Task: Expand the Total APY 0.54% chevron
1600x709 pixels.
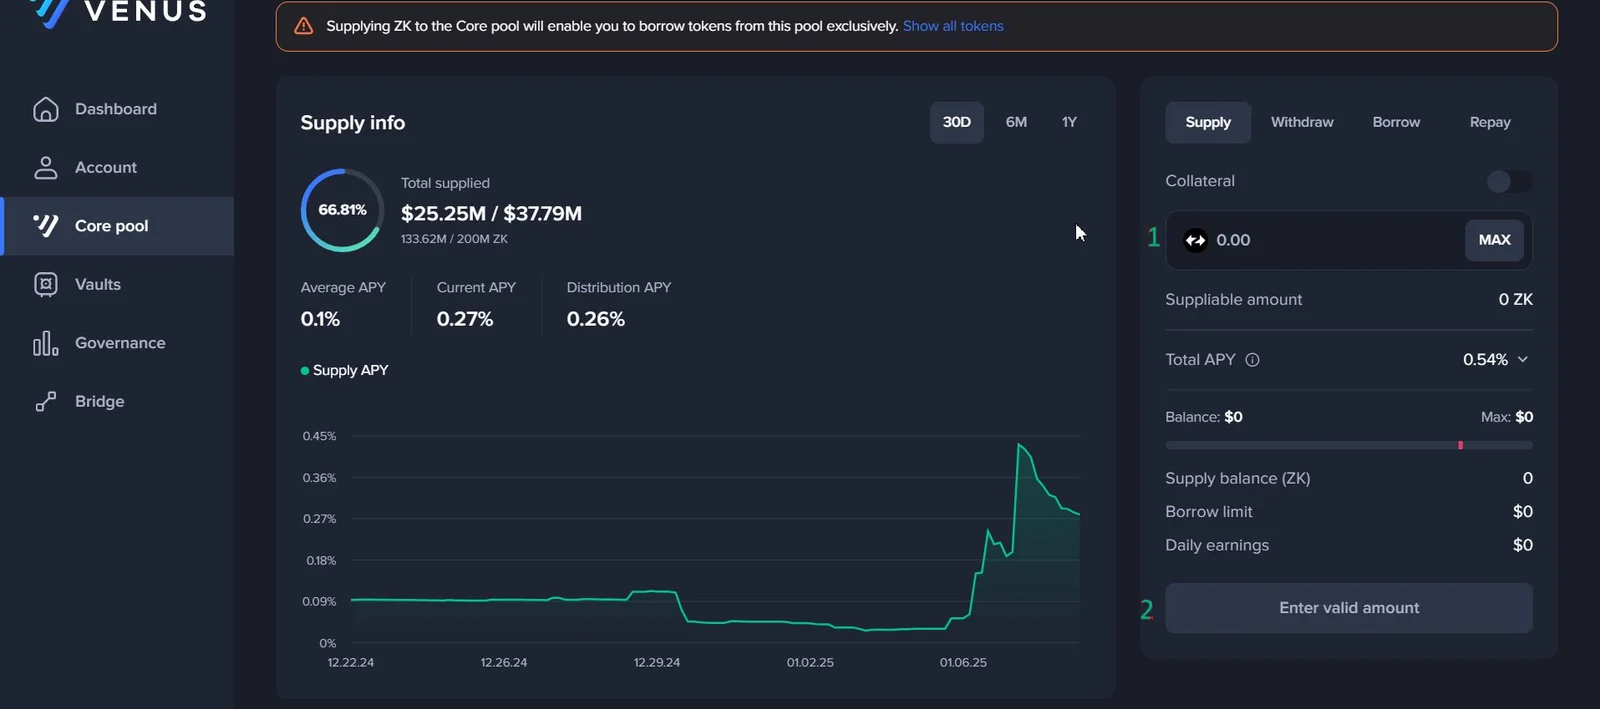Action: pyautogui.click(x=1523, y=359)
